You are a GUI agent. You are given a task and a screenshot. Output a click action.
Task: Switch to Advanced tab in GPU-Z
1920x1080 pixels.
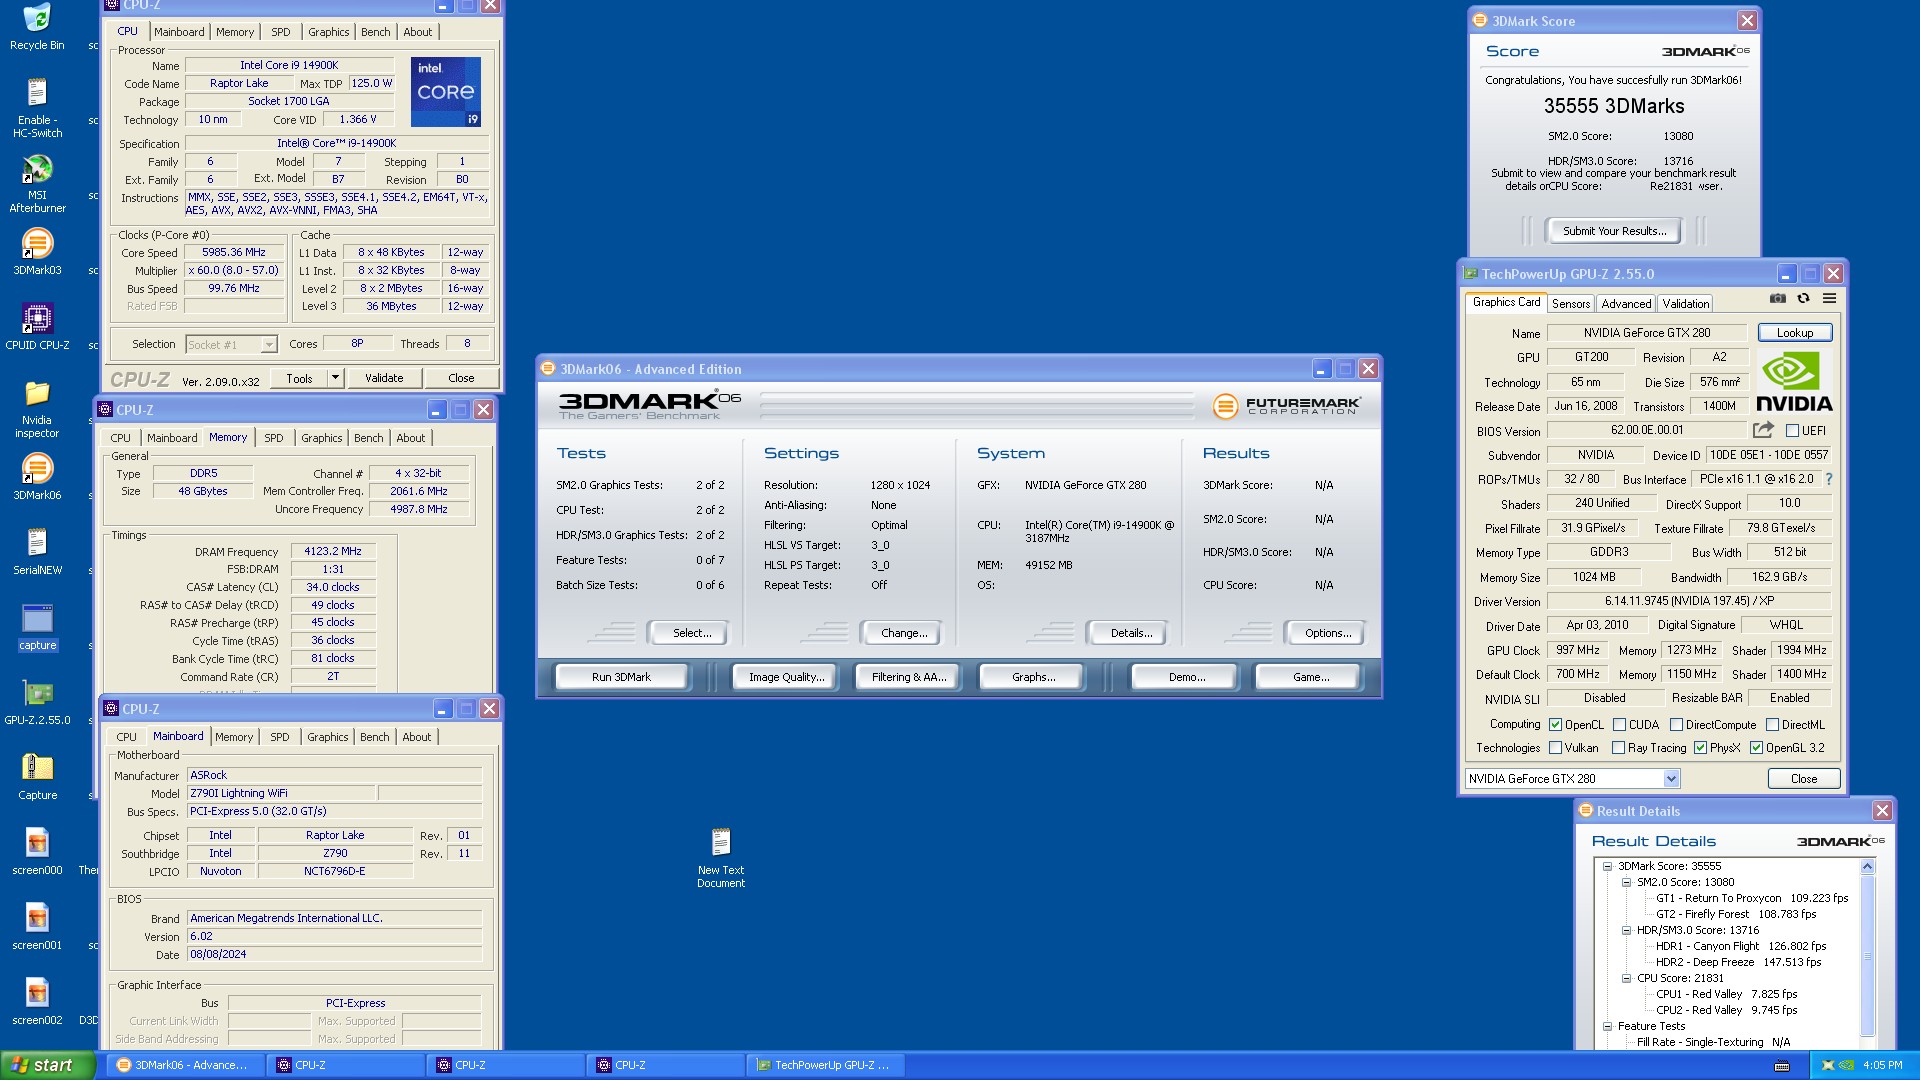[1626, 304]
